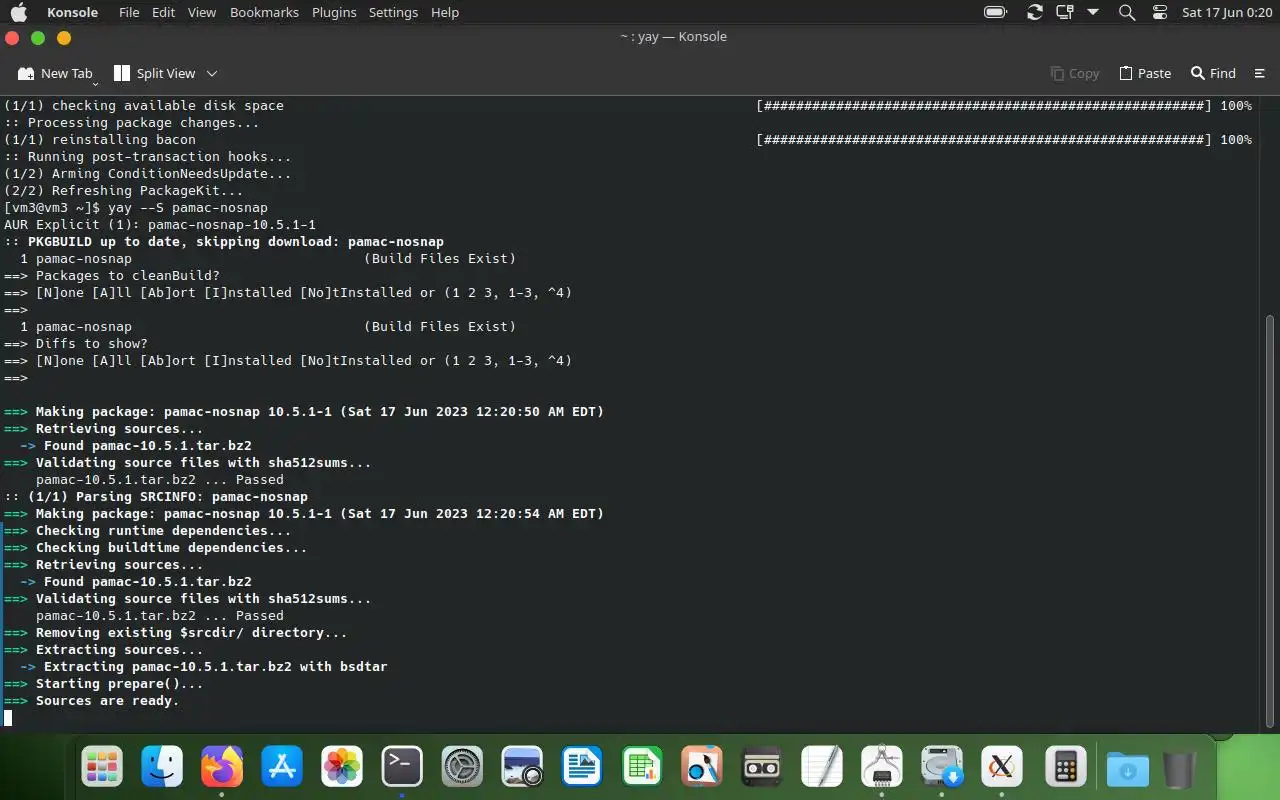Open the Konsole hamburger menu

pyautogui.click(x=1260, y=73)
